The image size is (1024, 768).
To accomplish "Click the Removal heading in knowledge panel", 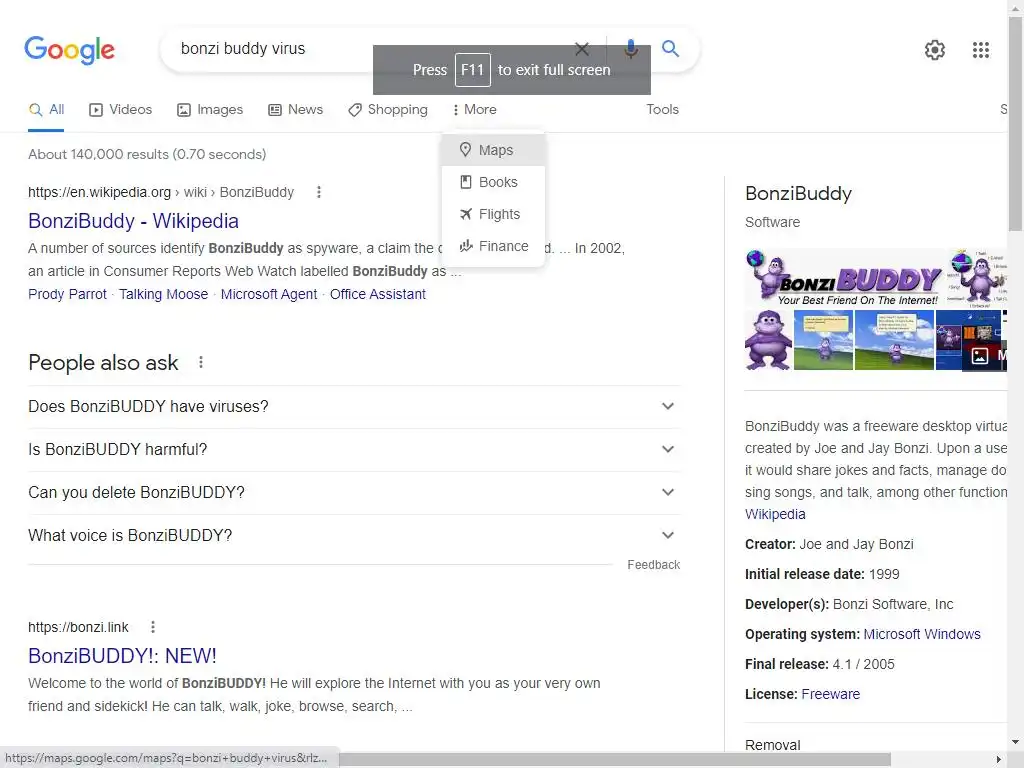I will pyautogui.click(x=773, y=744).
